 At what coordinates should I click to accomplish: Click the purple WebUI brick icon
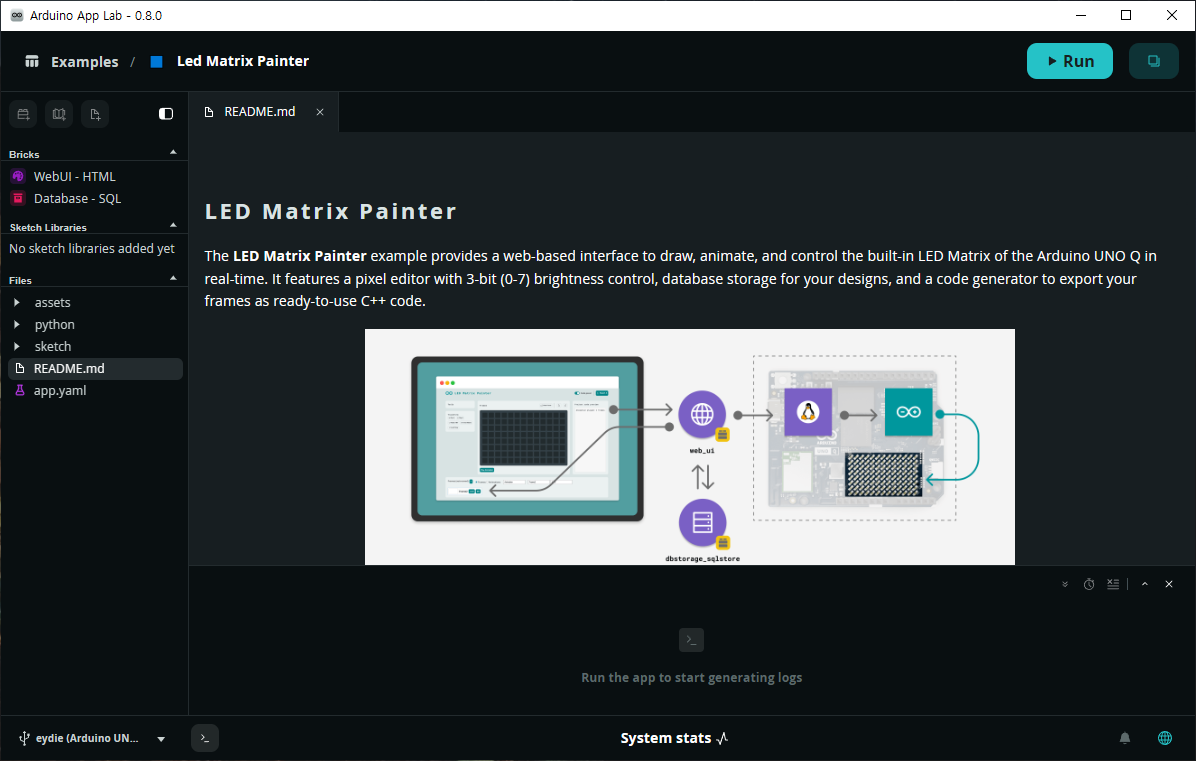click(x=18, y=176)
